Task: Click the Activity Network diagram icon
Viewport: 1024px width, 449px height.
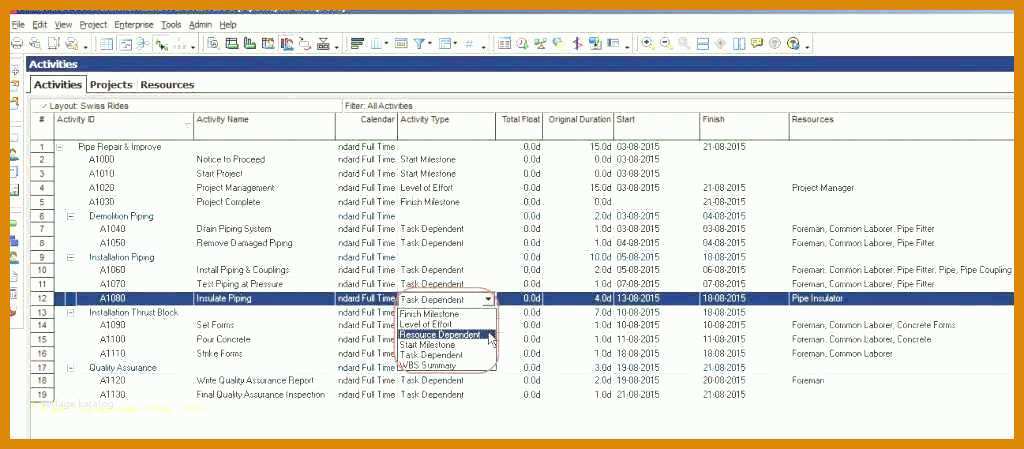Action: (142, 44)
